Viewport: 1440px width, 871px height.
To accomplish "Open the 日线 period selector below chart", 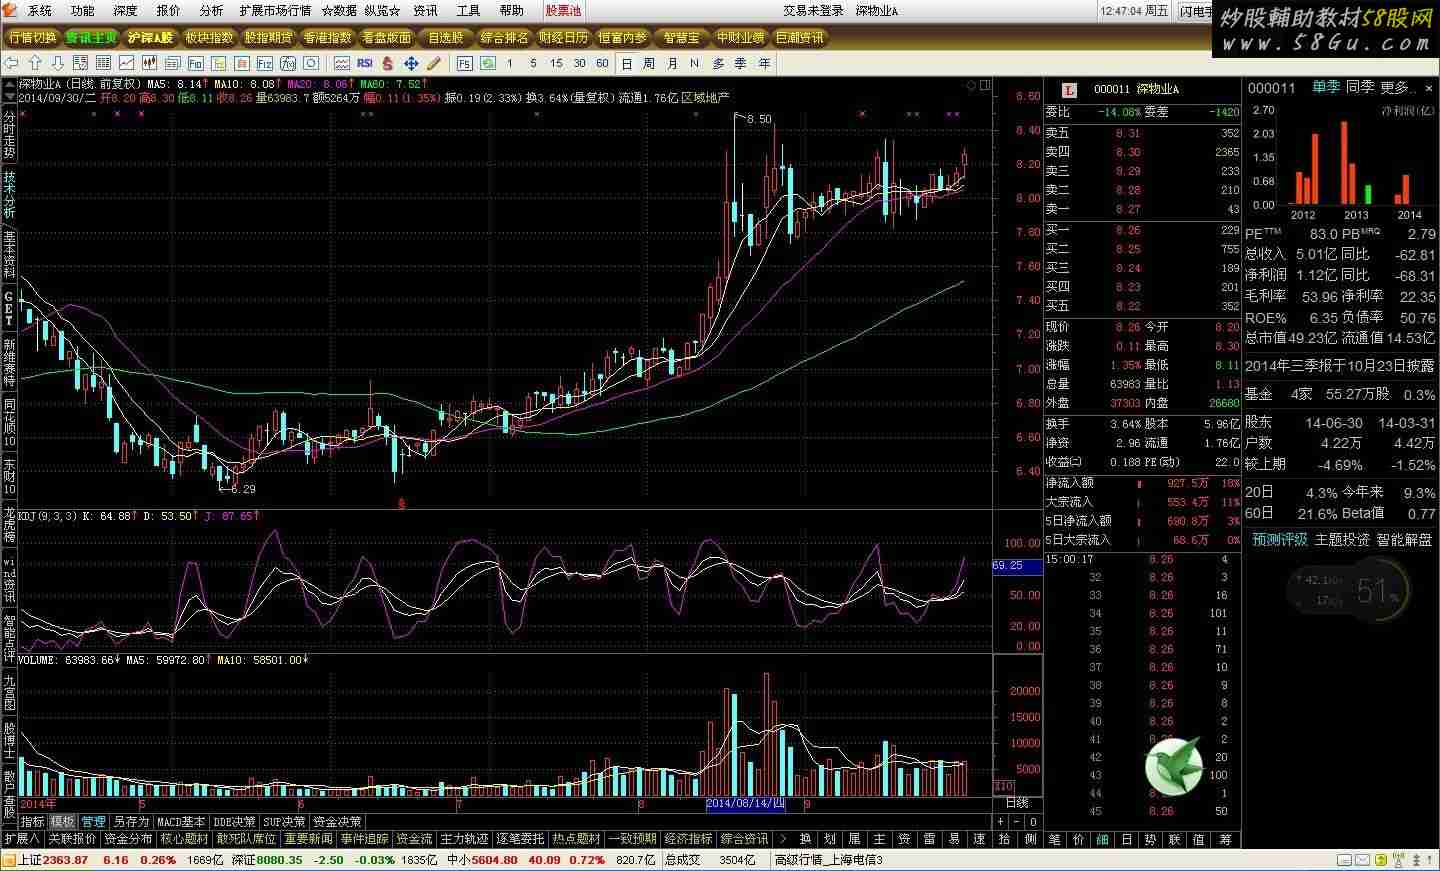I will point(1017,803).
